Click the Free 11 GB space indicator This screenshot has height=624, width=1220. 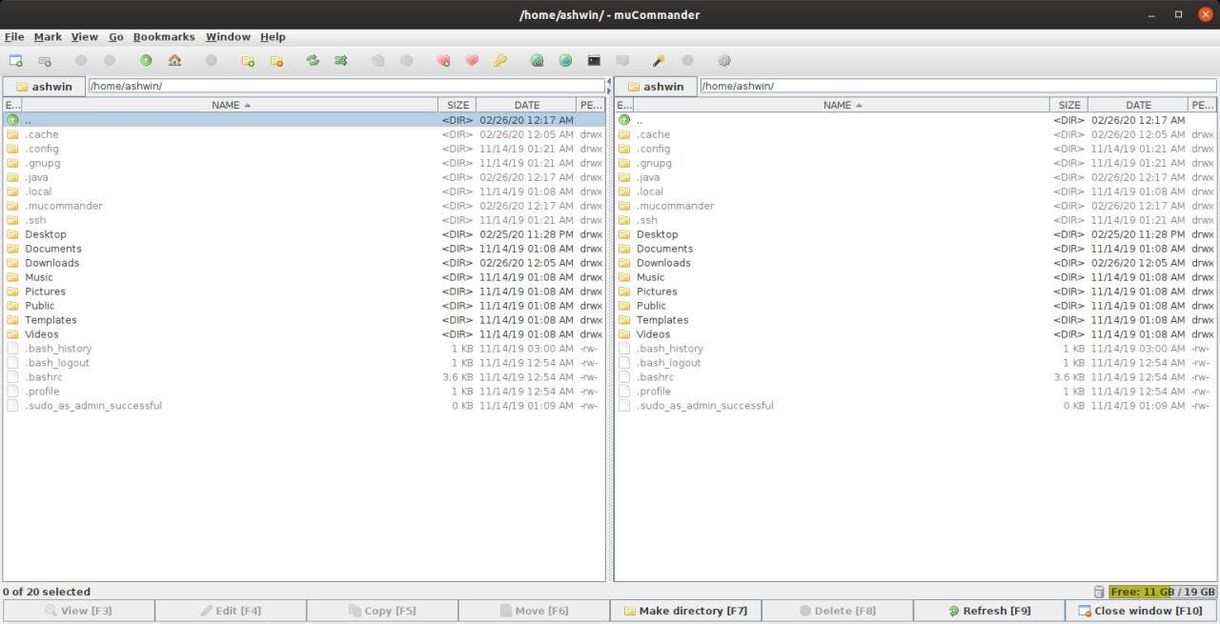click(1162, 592)
